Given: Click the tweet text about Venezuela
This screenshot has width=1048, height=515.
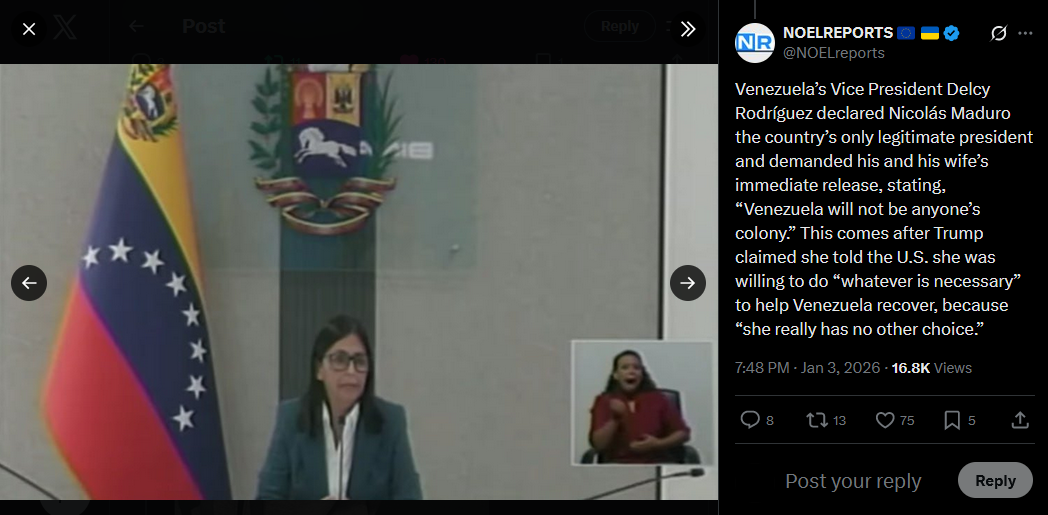Looking at the screenshot, I should (884, 209).
